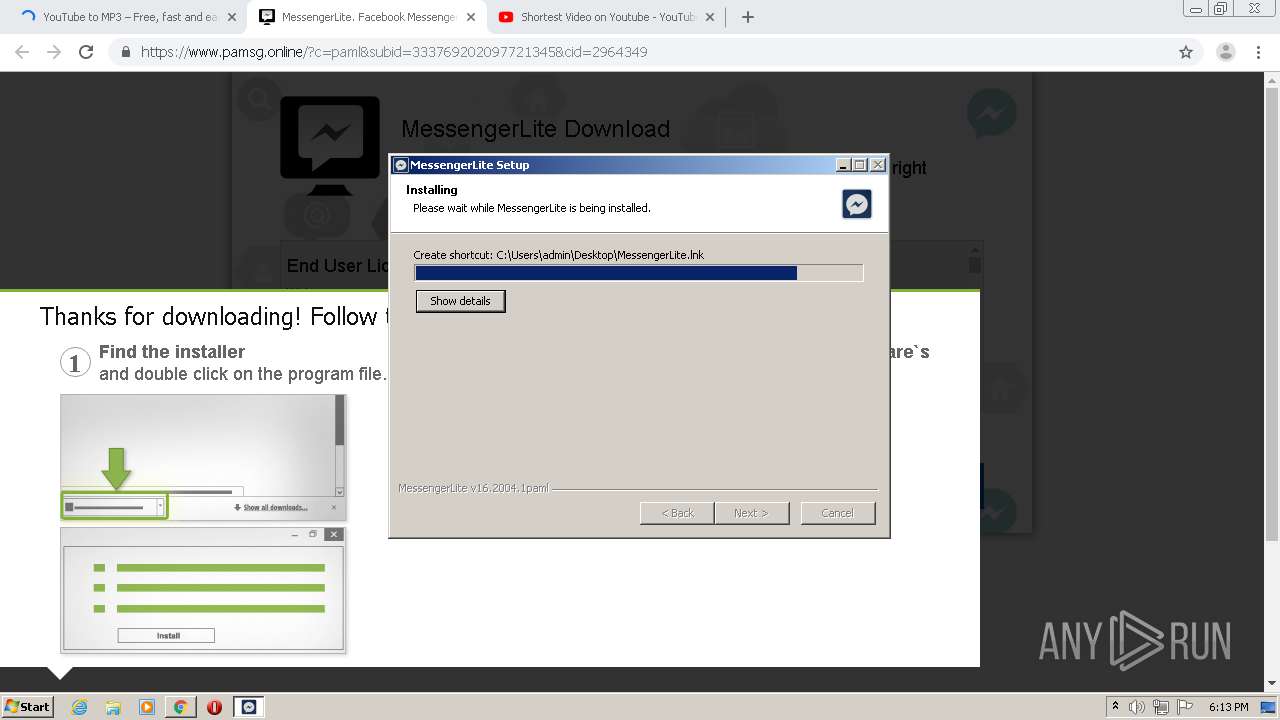Screen dimensions: 1280x720
Task: Click the Install dialog illustration thumbnail
Action: point(203,590)
